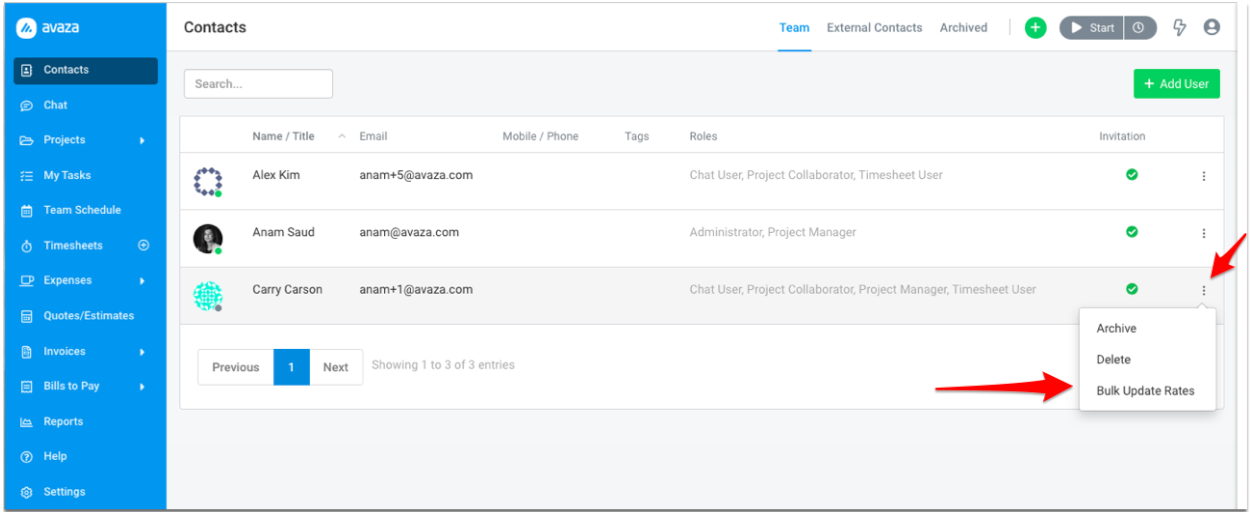The image size is (1251, 516).
Task: Click into the contacts Search field
Action: point(258,84)
